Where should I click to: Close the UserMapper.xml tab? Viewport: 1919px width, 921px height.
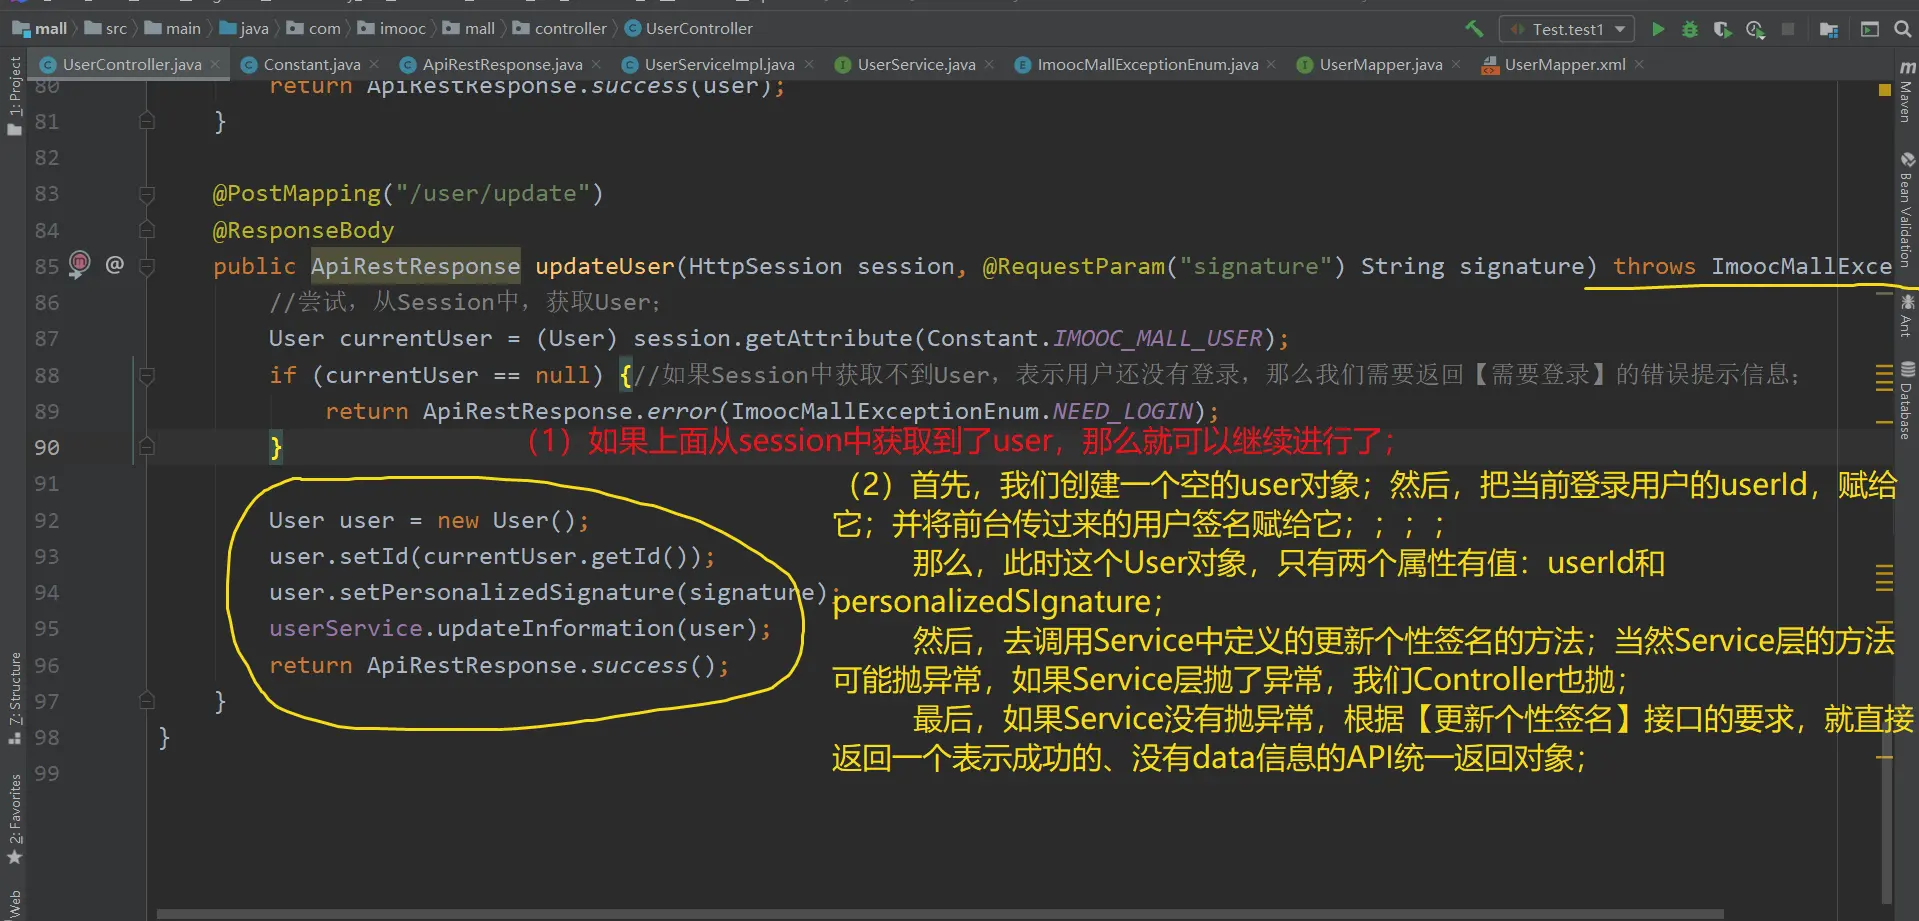[1639, 65]
